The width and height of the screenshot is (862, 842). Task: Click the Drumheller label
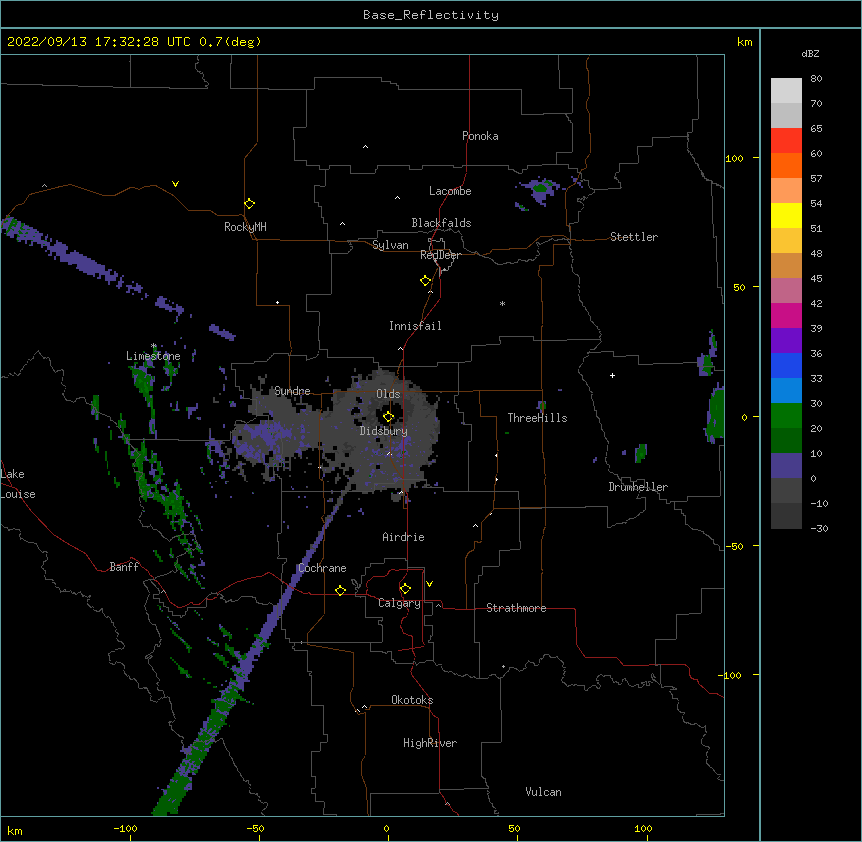pyautogui.click(x=638, y=487)
